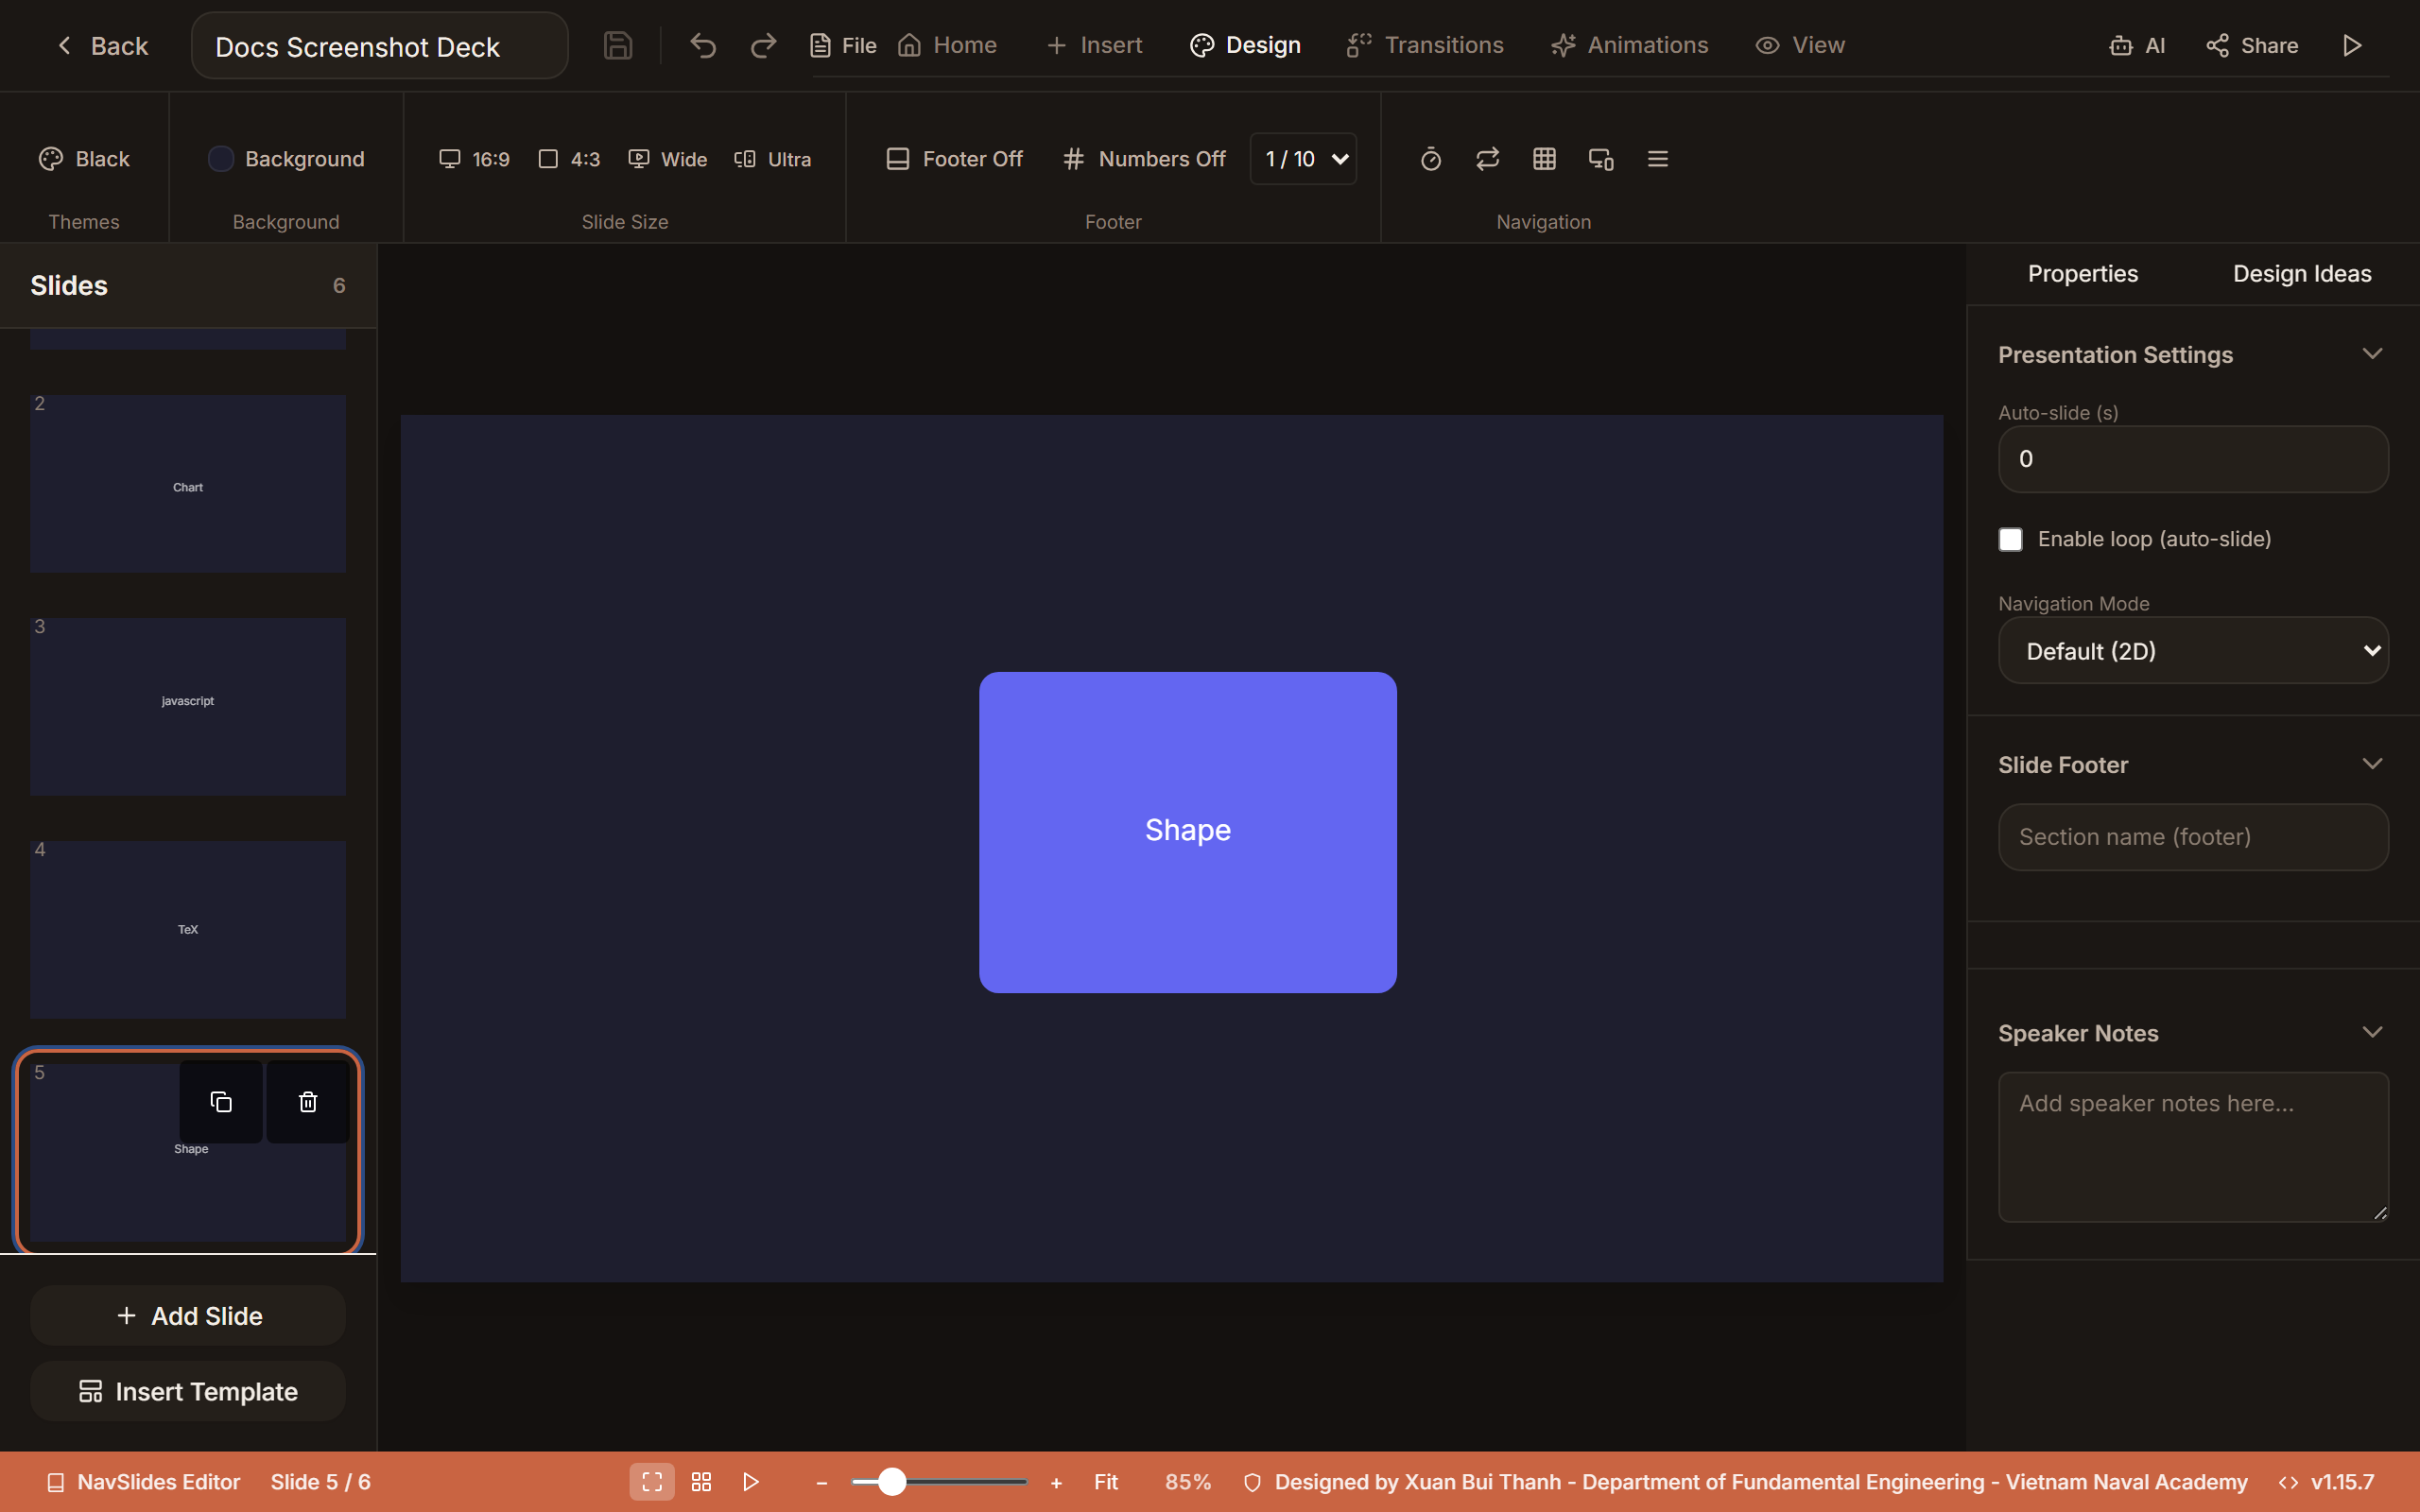This screenshot has width=2420, height=1512.
Task: Open the 1 / 10 numbering format dropdown
Action: click(1304, 159)
